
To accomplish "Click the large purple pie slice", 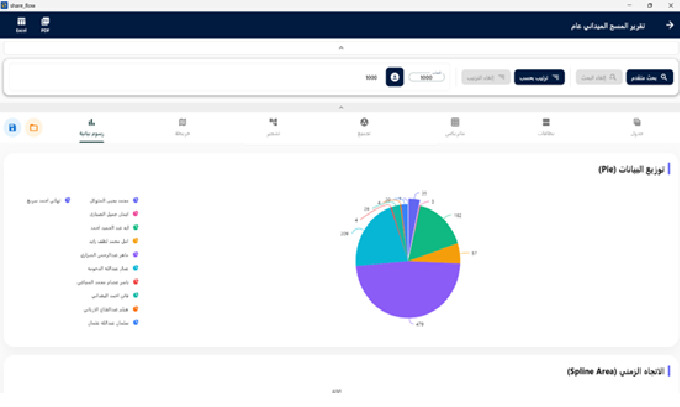I will point(408,290).
